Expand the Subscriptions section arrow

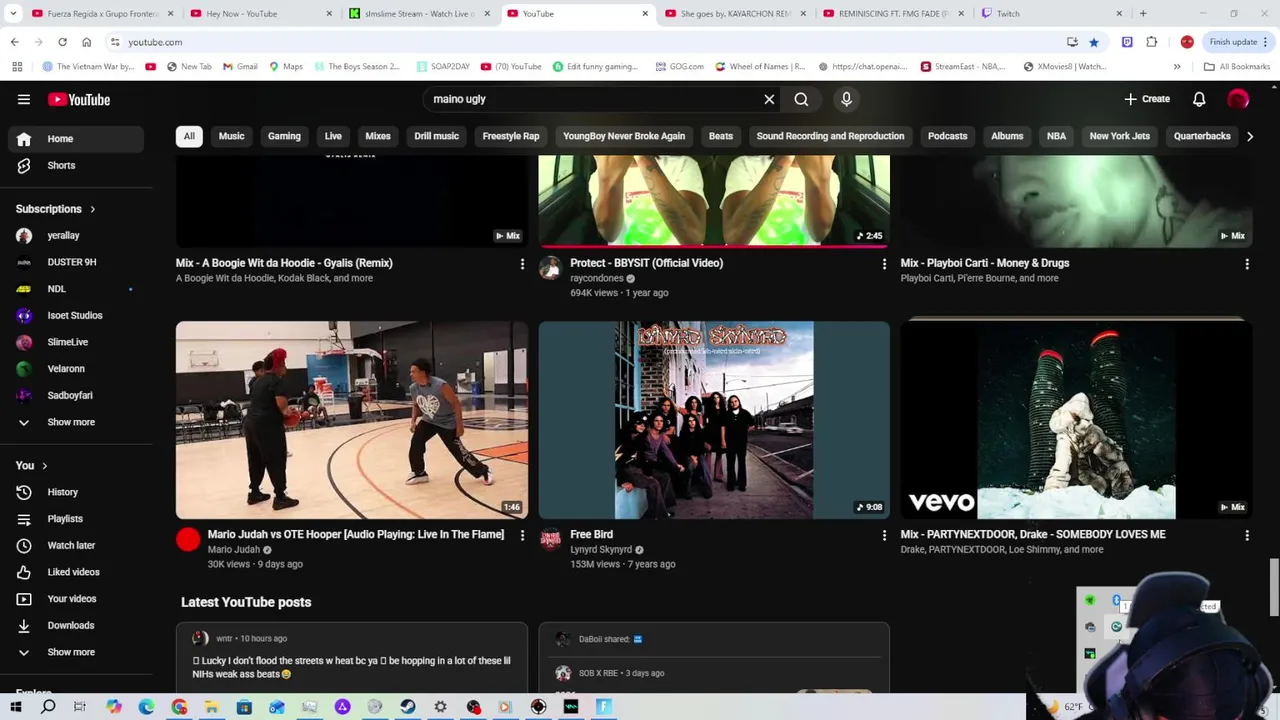coord(92,209)
